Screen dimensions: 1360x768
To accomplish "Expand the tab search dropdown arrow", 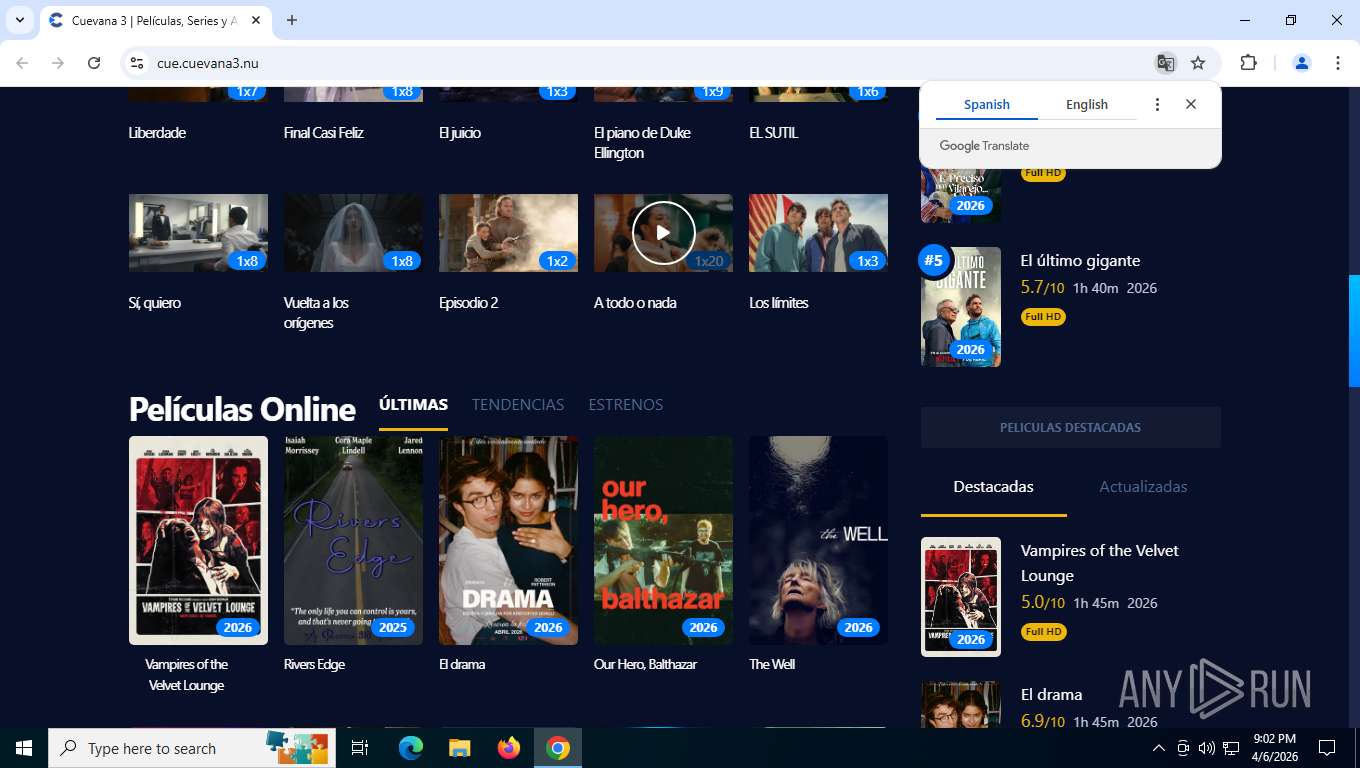I will click(19, 20).
